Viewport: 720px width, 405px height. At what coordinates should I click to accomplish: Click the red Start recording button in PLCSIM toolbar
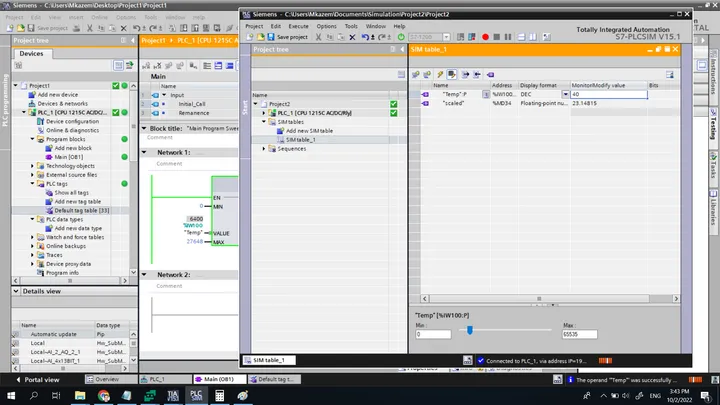485,37
